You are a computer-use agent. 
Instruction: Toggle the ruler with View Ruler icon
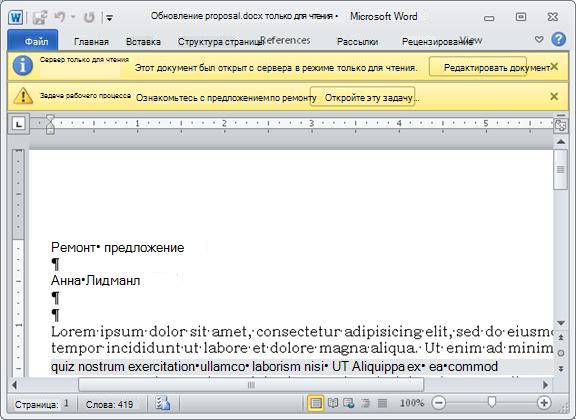[561, 125]
